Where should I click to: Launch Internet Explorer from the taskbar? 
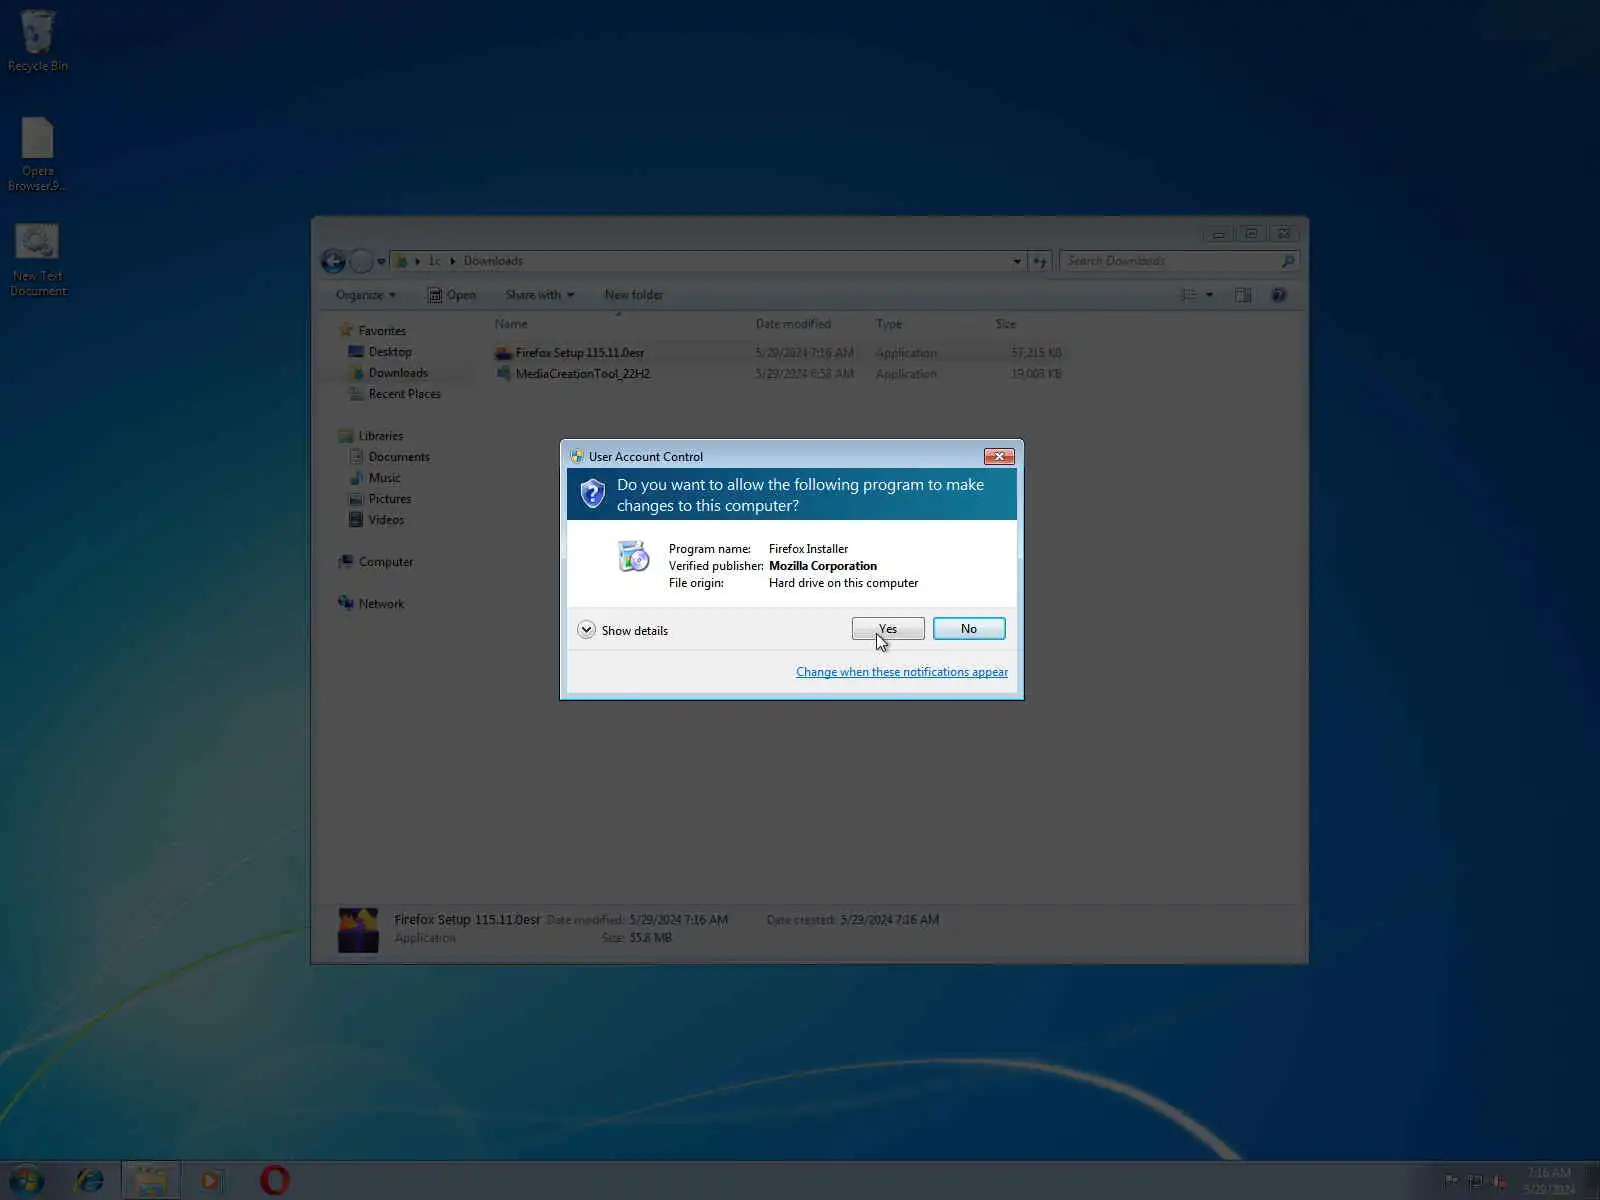point(90,1181)
